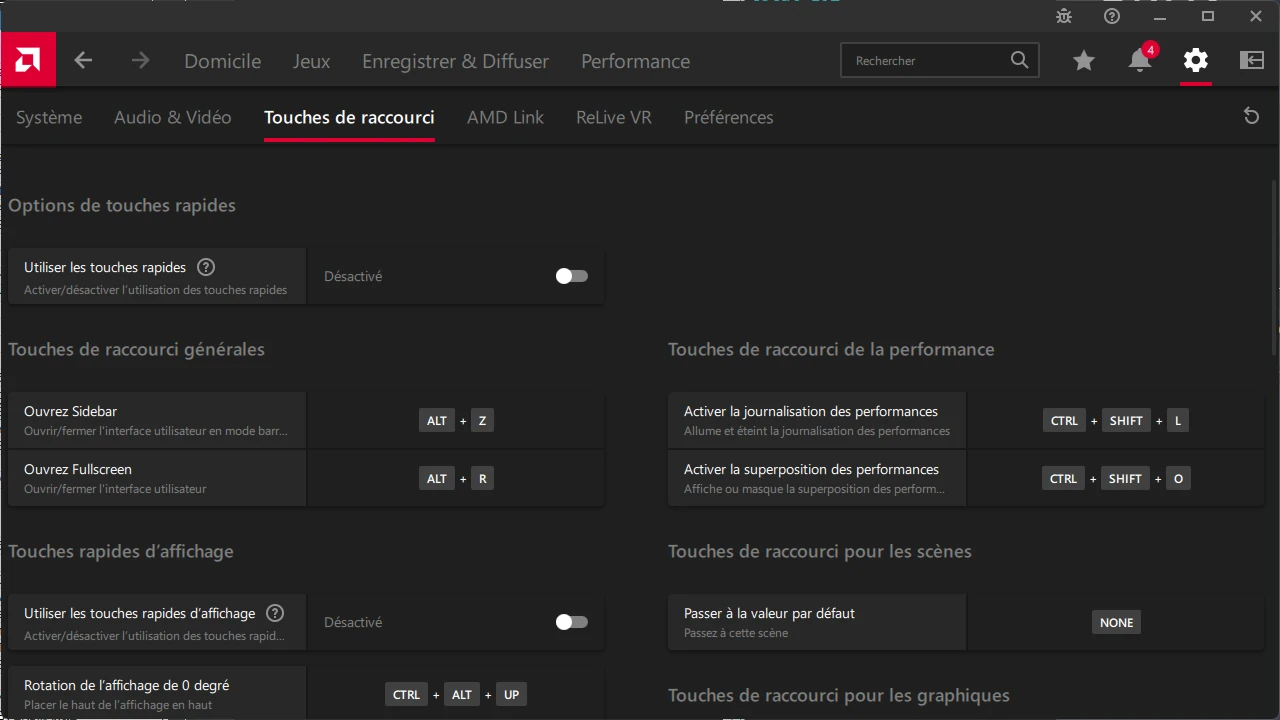
Task: Open the Préférences tab
Action: click(728, 117)
